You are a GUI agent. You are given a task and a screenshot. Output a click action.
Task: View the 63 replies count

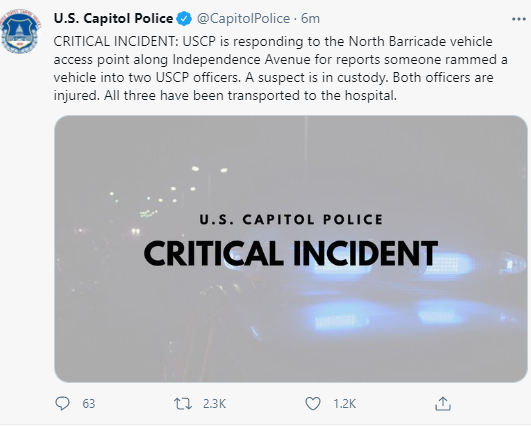pos(89,404)
